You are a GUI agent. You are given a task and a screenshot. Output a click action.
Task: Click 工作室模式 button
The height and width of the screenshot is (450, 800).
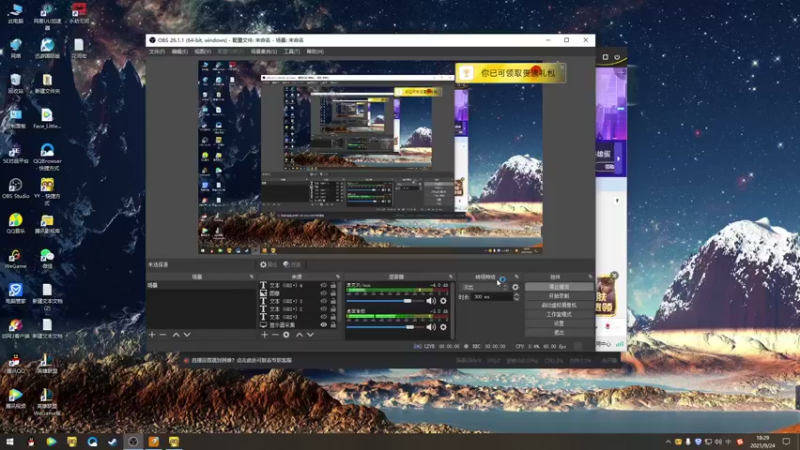tap(559, 314)
